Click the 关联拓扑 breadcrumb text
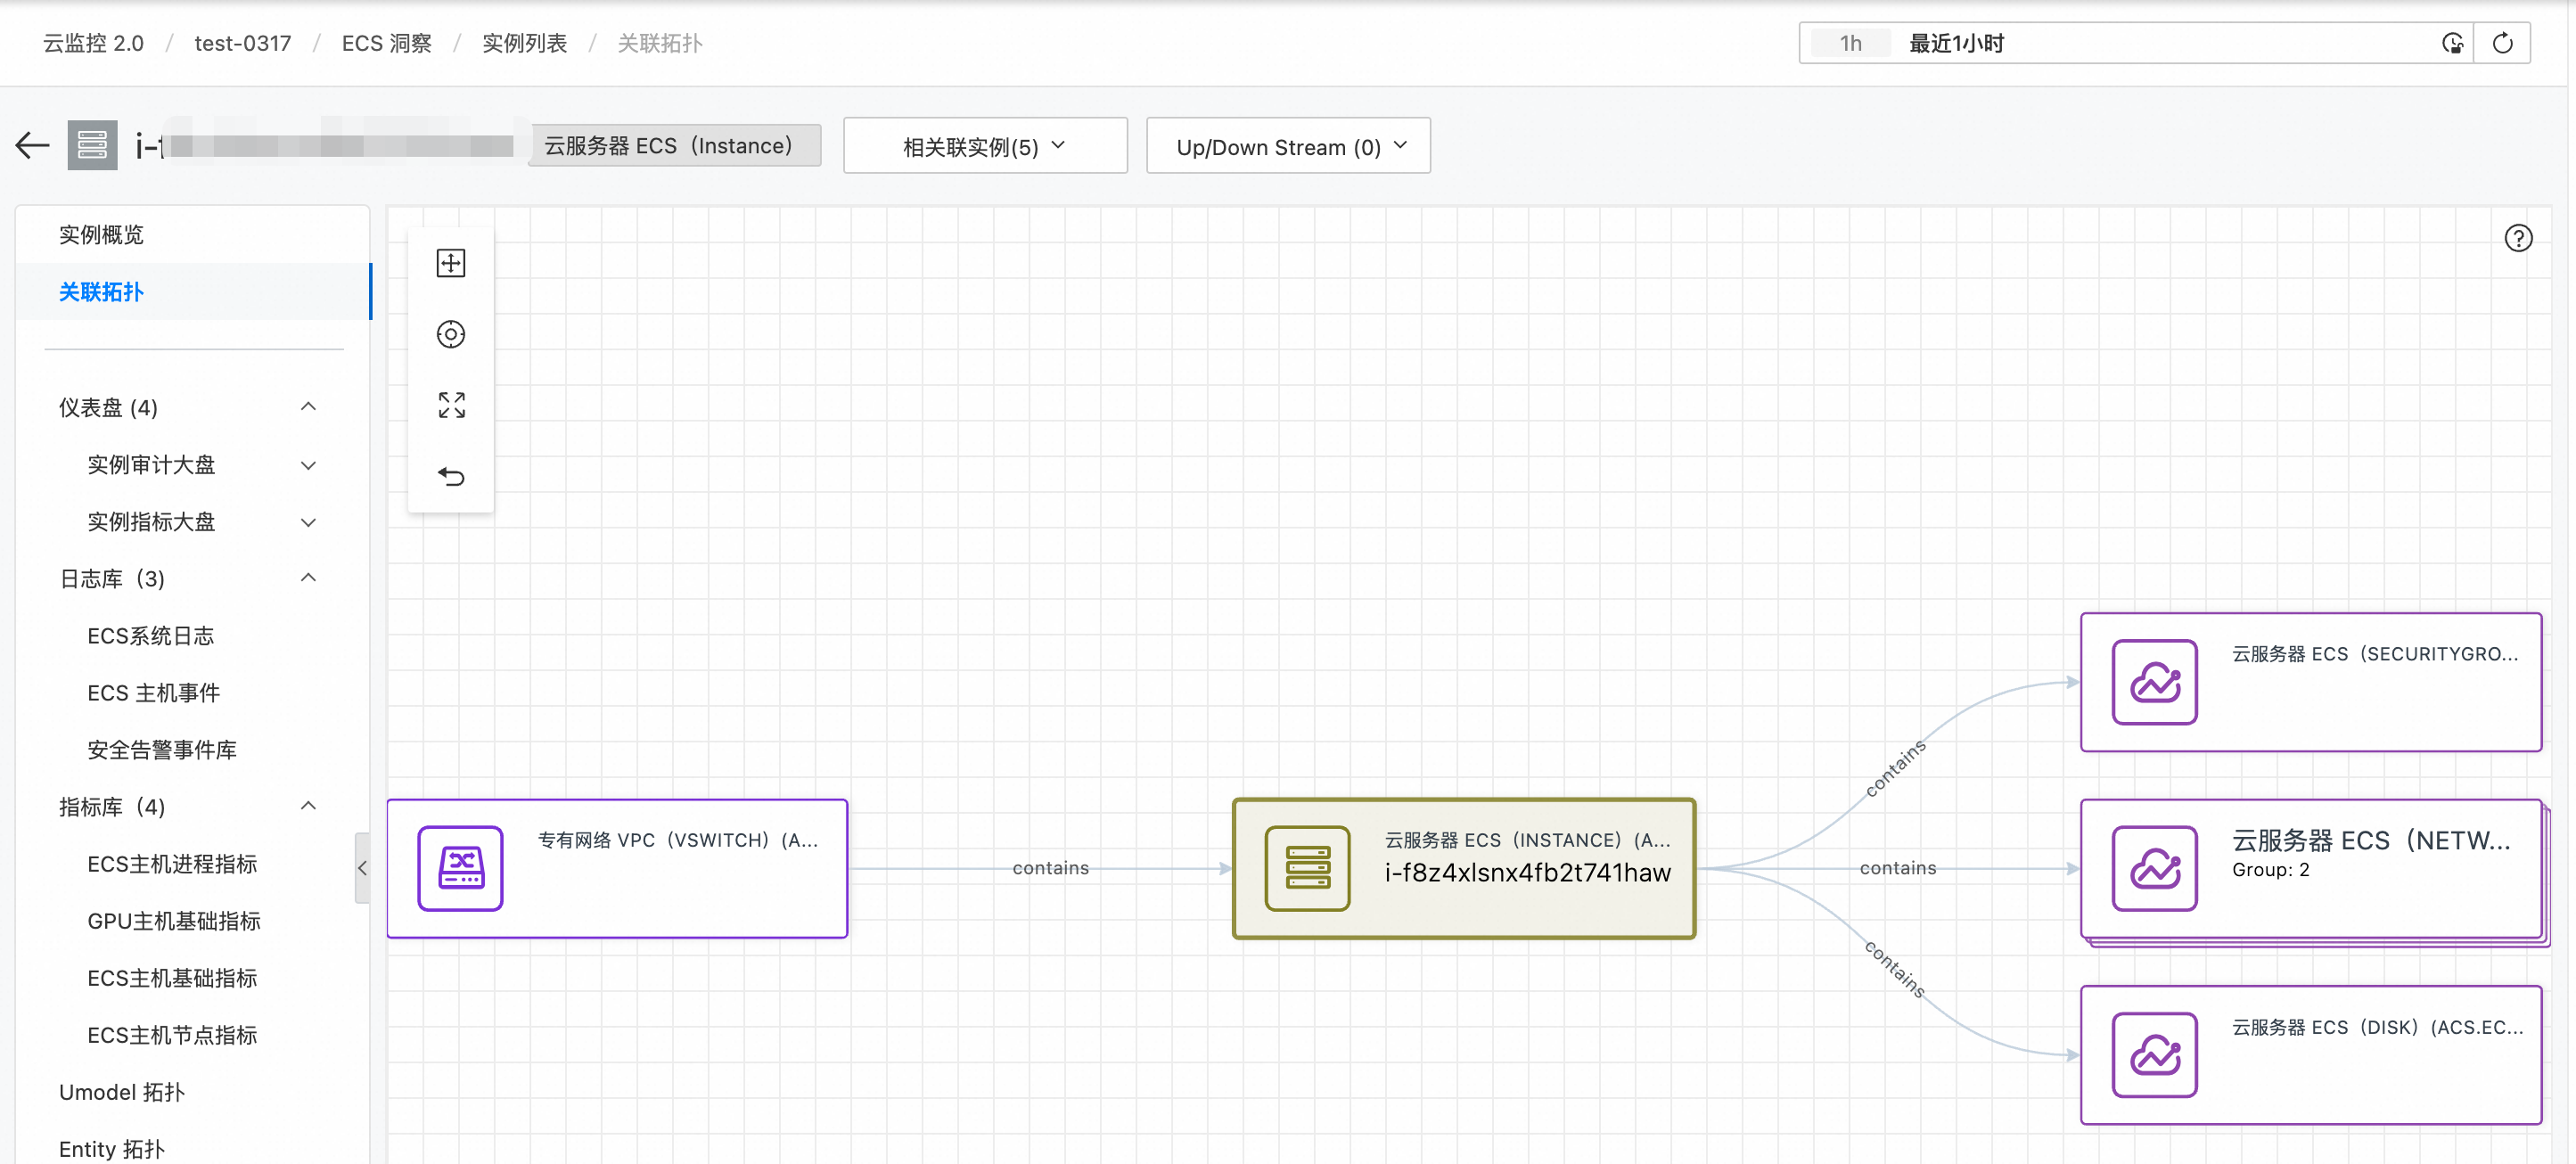 tap(660, 43)
